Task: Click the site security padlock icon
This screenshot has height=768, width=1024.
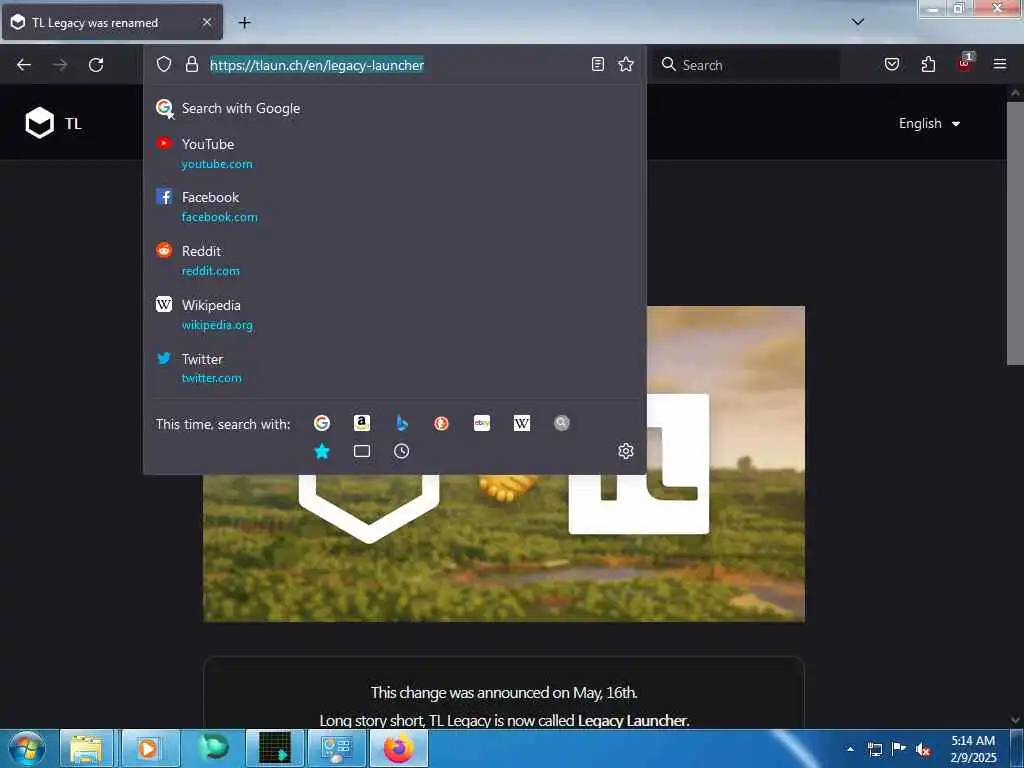Action: coord(191,64)
